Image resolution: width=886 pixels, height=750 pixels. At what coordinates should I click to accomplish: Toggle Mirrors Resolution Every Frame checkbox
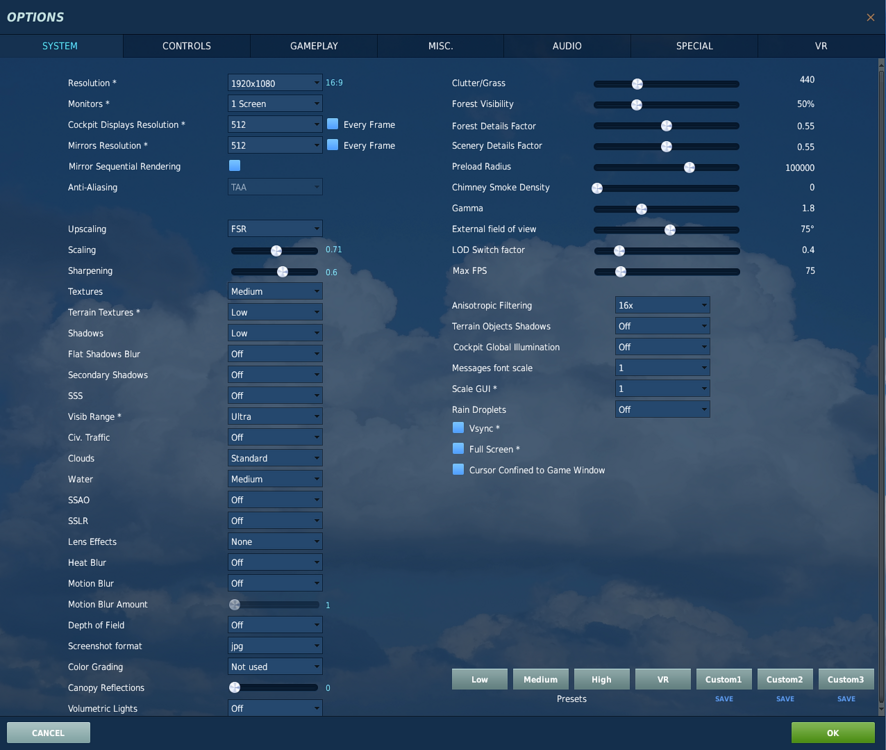[x=333, y=145]
